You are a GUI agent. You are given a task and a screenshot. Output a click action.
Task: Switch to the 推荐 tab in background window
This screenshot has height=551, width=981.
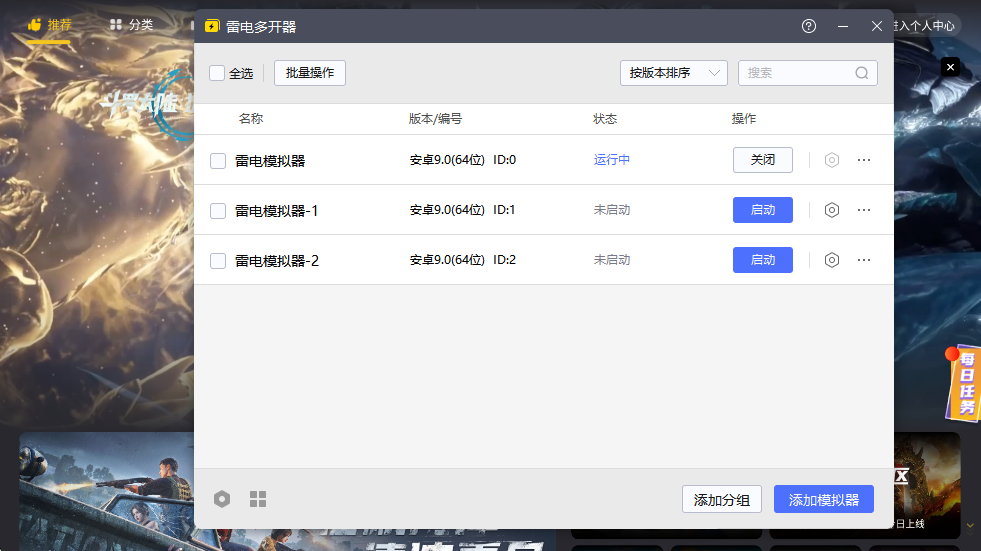coord(50,25)
